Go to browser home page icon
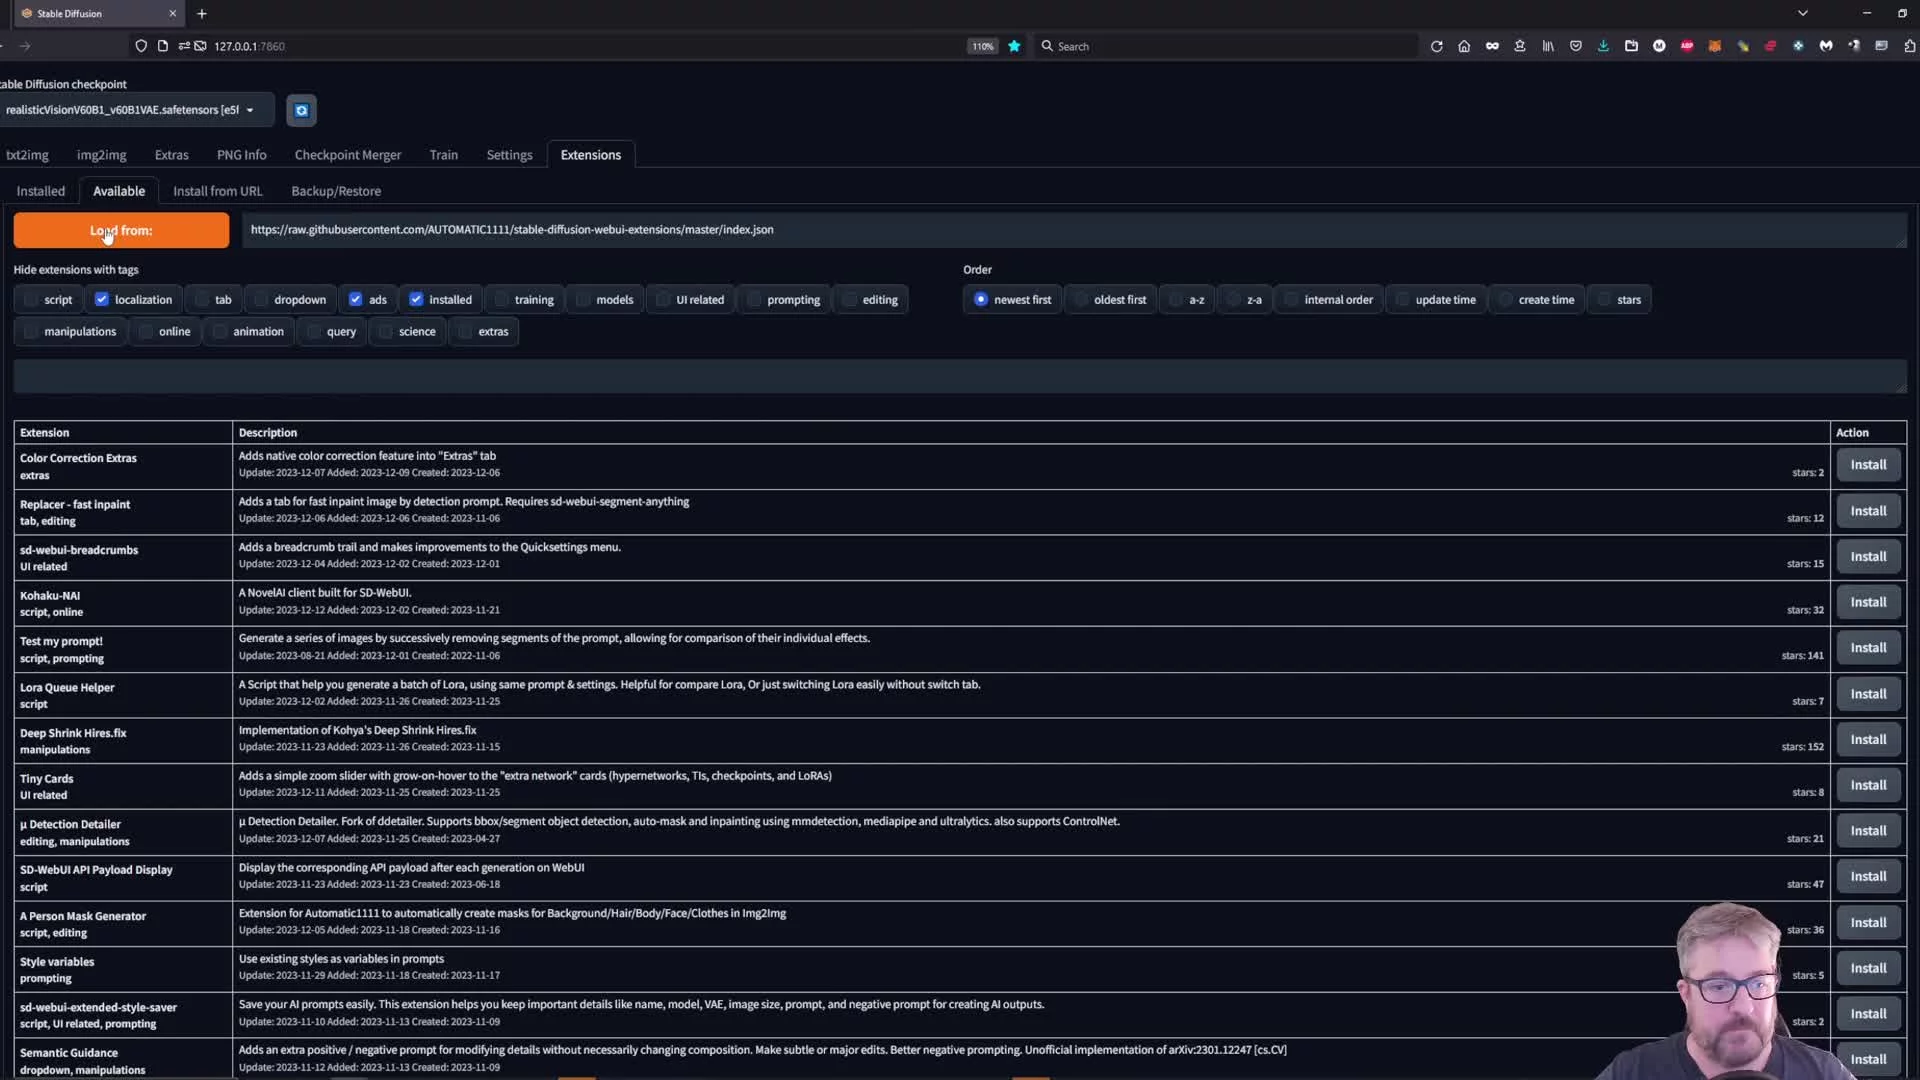1920x1080 pixels. point(1464,46)
